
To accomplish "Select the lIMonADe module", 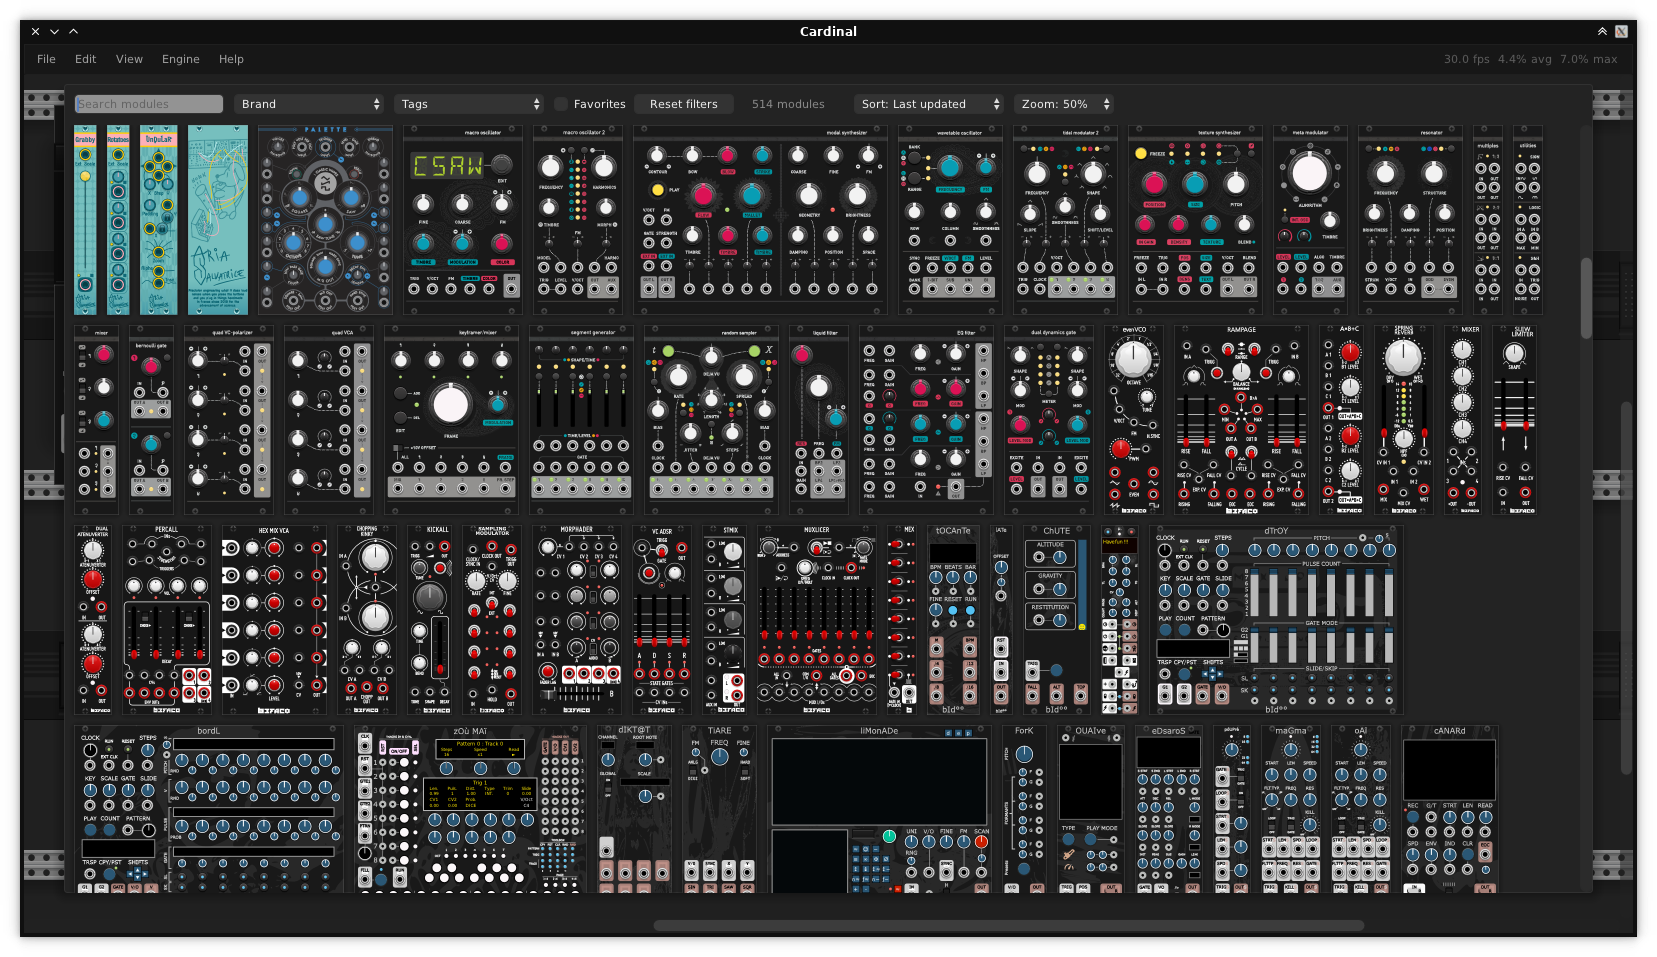I will click(x=879, y=812).
